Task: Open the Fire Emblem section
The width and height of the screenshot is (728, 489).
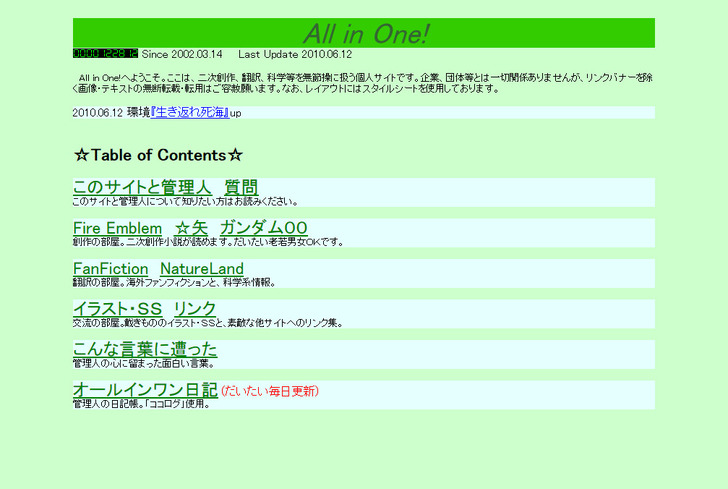Action: click(117, 228)
